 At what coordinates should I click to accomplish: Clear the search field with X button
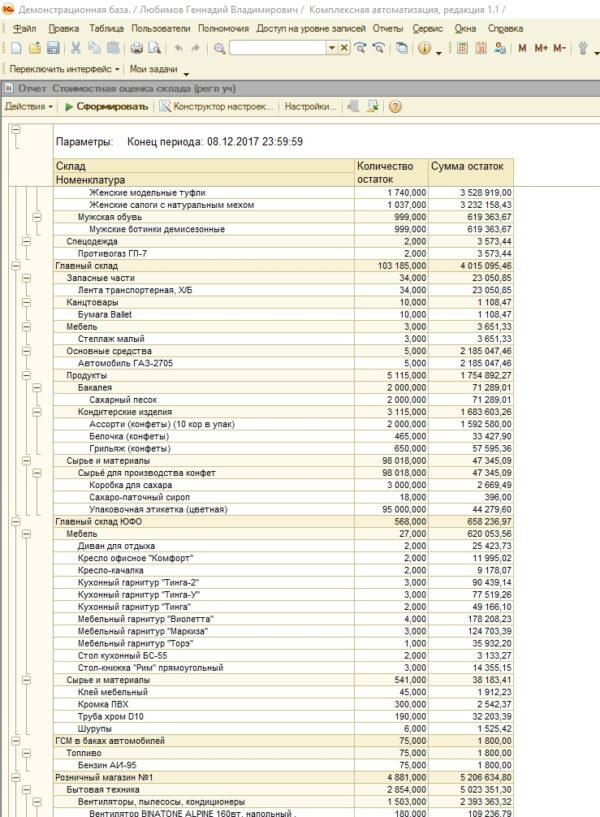344,48
